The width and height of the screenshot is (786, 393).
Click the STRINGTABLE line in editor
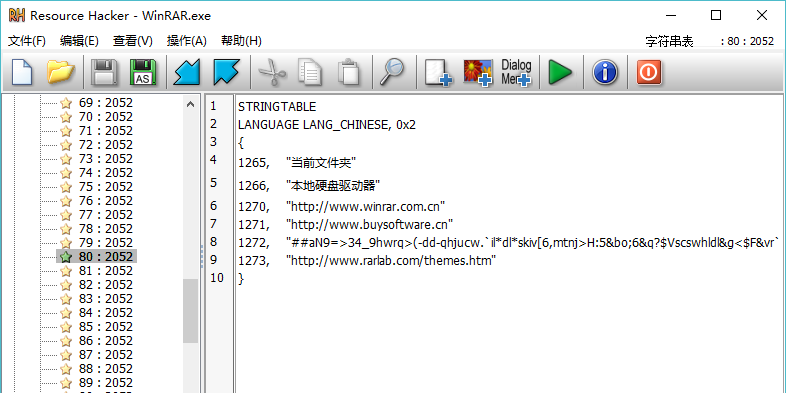click(x=277, y=107)
